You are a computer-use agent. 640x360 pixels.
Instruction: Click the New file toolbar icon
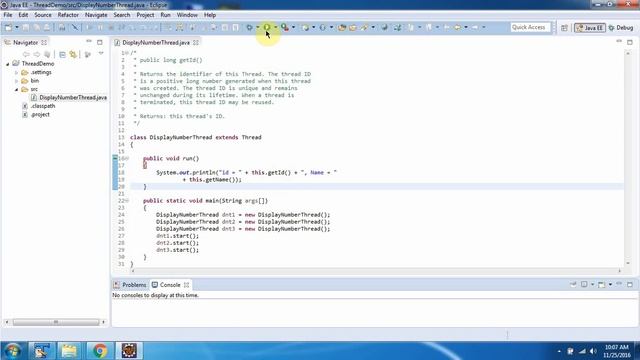[x=8, y=27]
